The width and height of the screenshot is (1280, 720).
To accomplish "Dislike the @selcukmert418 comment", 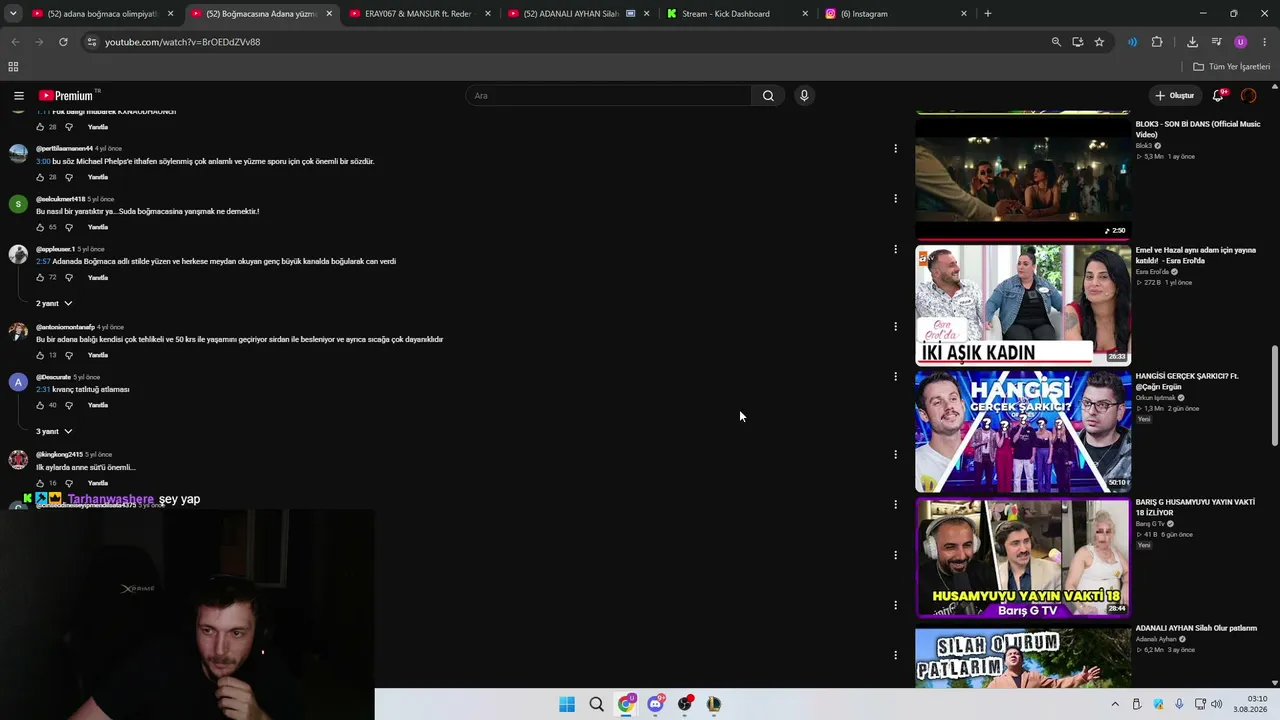I will point(69,227).
